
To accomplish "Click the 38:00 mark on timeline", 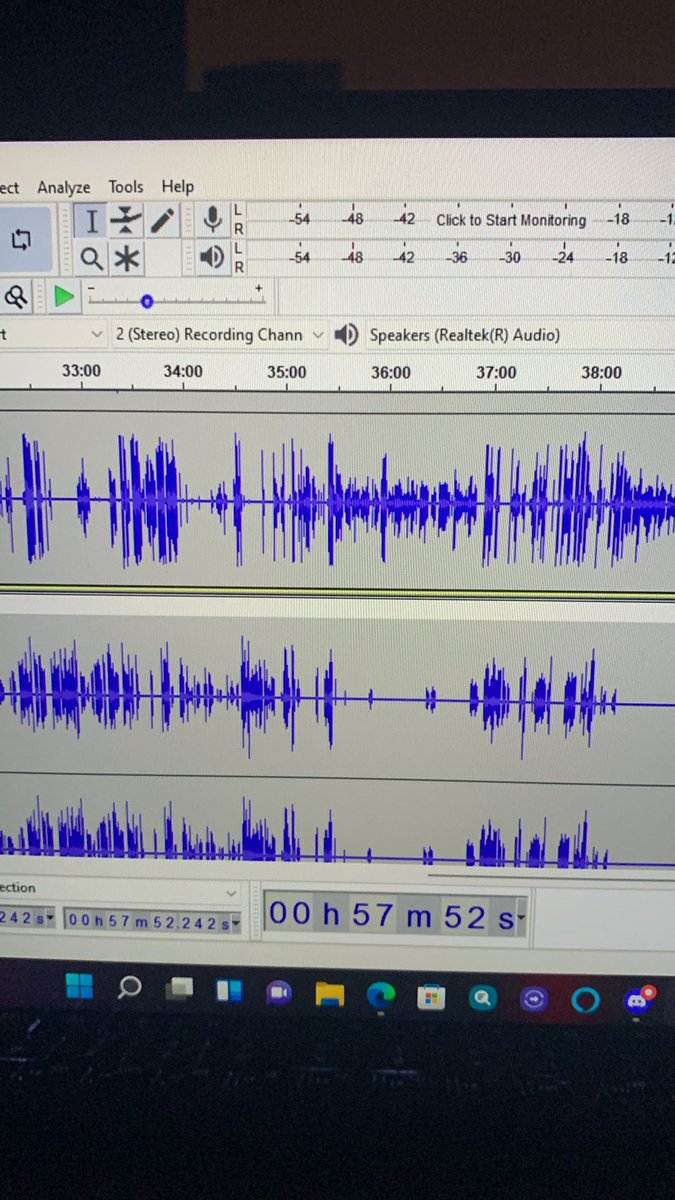I will coord(601,373).
